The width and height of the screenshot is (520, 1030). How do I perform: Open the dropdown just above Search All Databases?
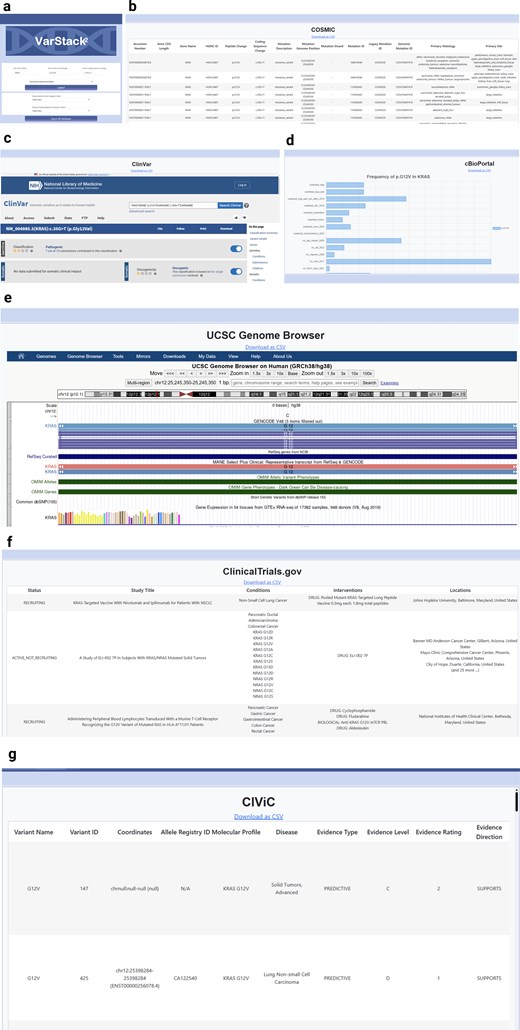61,110
